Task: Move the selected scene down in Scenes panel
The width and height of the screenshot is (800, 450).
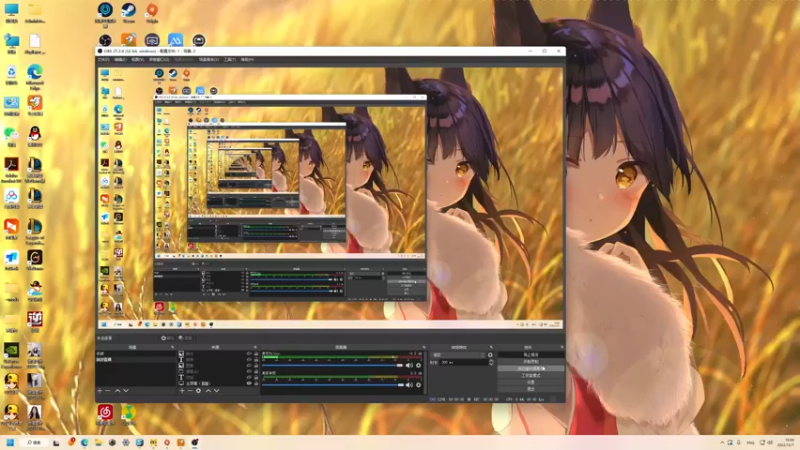Action: (x=126, y=391)
